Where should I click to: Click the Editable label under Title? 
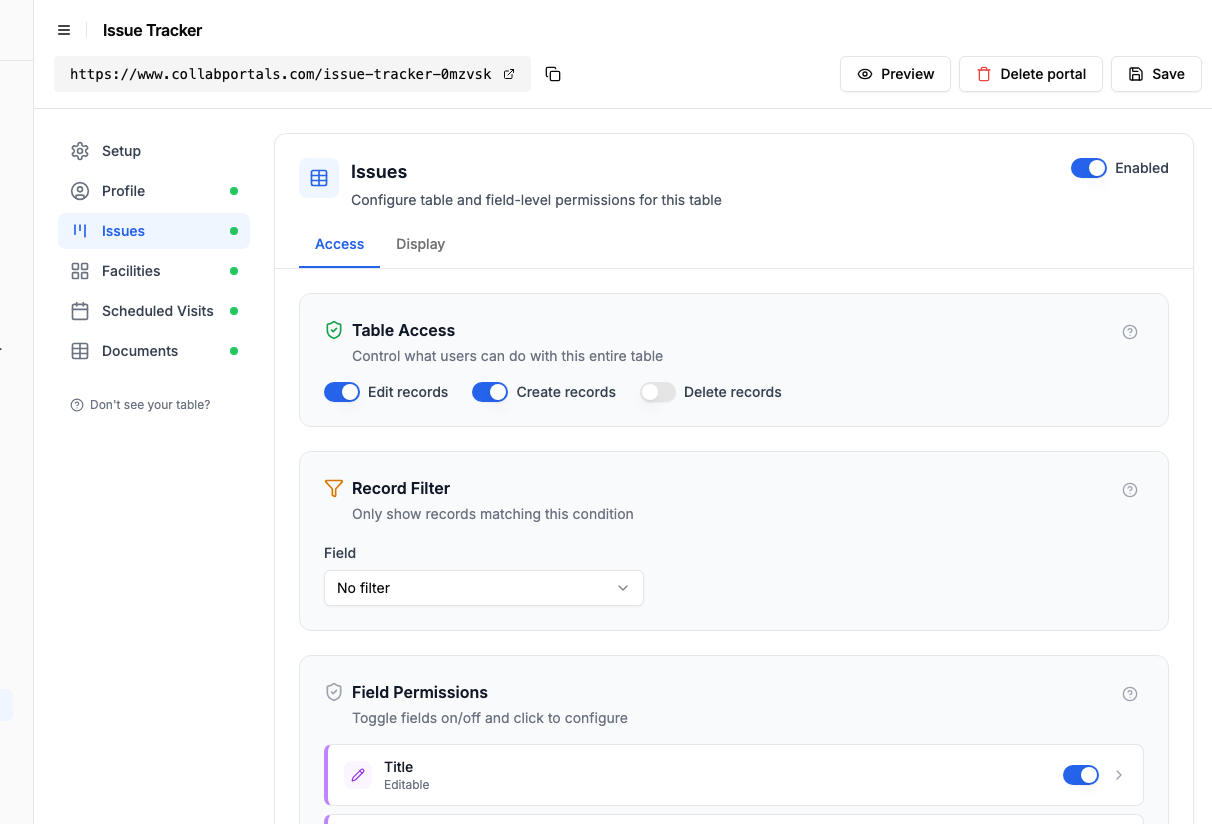pos(407,785)
